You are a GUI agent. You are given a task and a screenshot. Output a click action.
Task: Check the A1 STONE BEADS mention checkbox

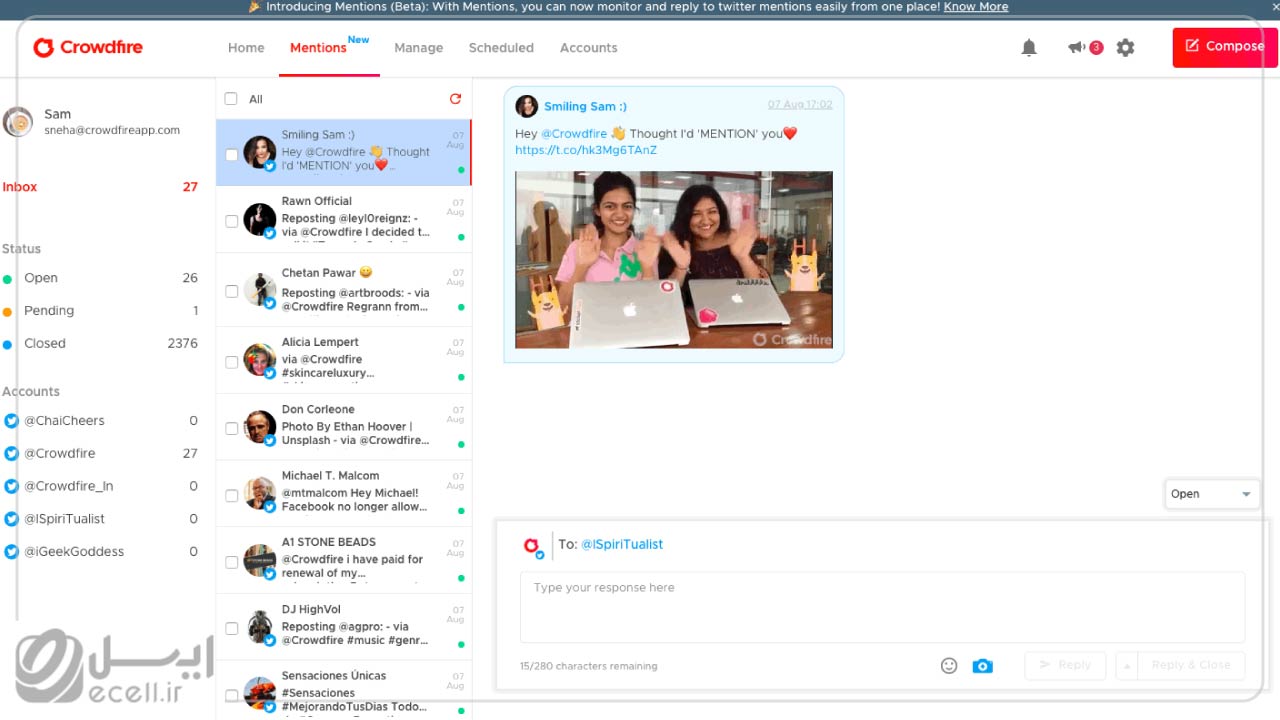[232, 562]
